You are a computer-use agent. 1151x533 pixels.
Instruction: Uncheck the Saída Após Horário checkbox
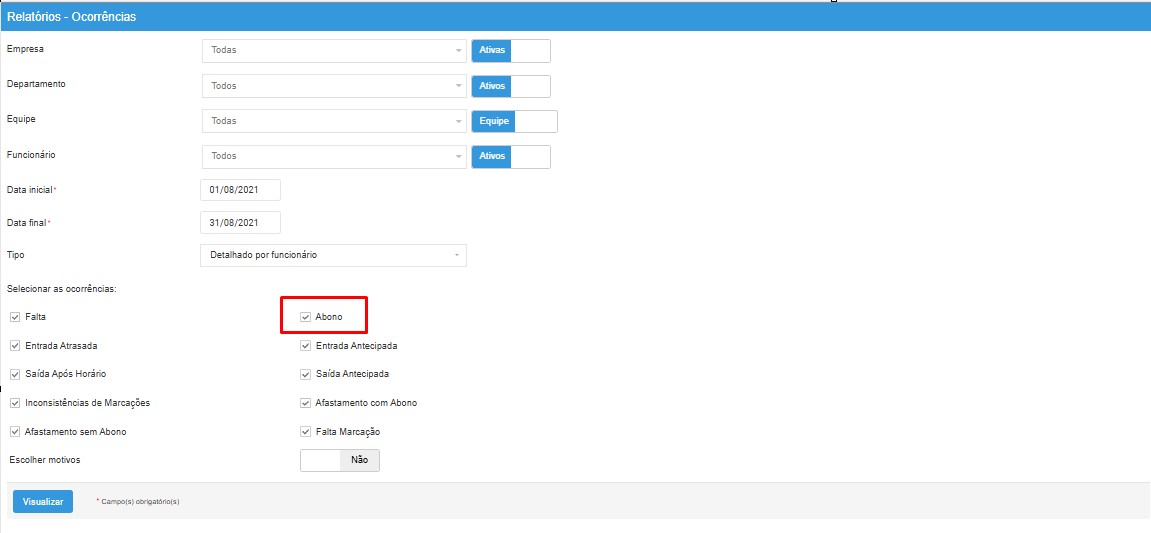pos(14,374)
